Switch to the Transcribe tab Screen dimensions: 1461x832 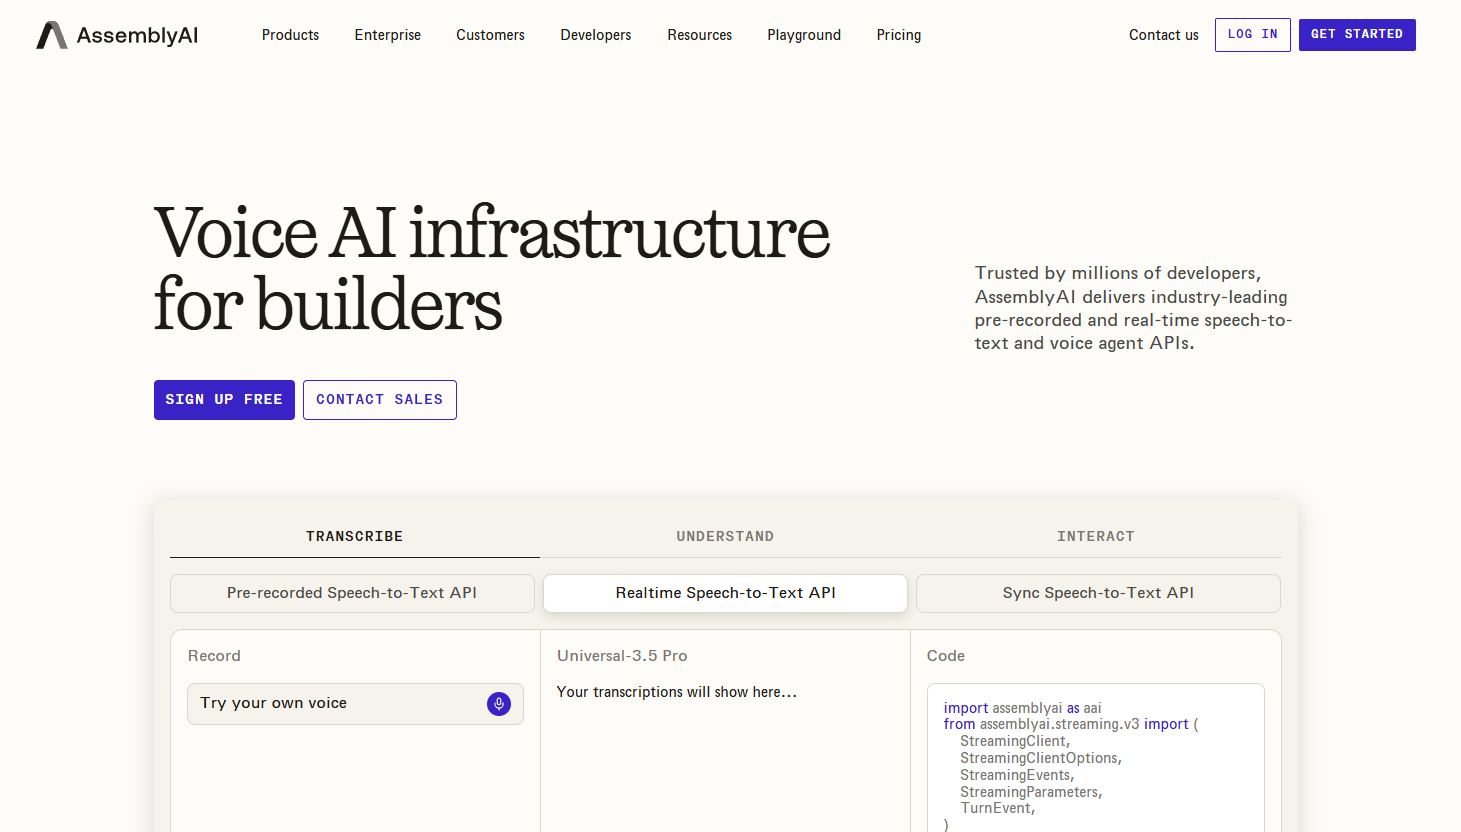(355, 537)
